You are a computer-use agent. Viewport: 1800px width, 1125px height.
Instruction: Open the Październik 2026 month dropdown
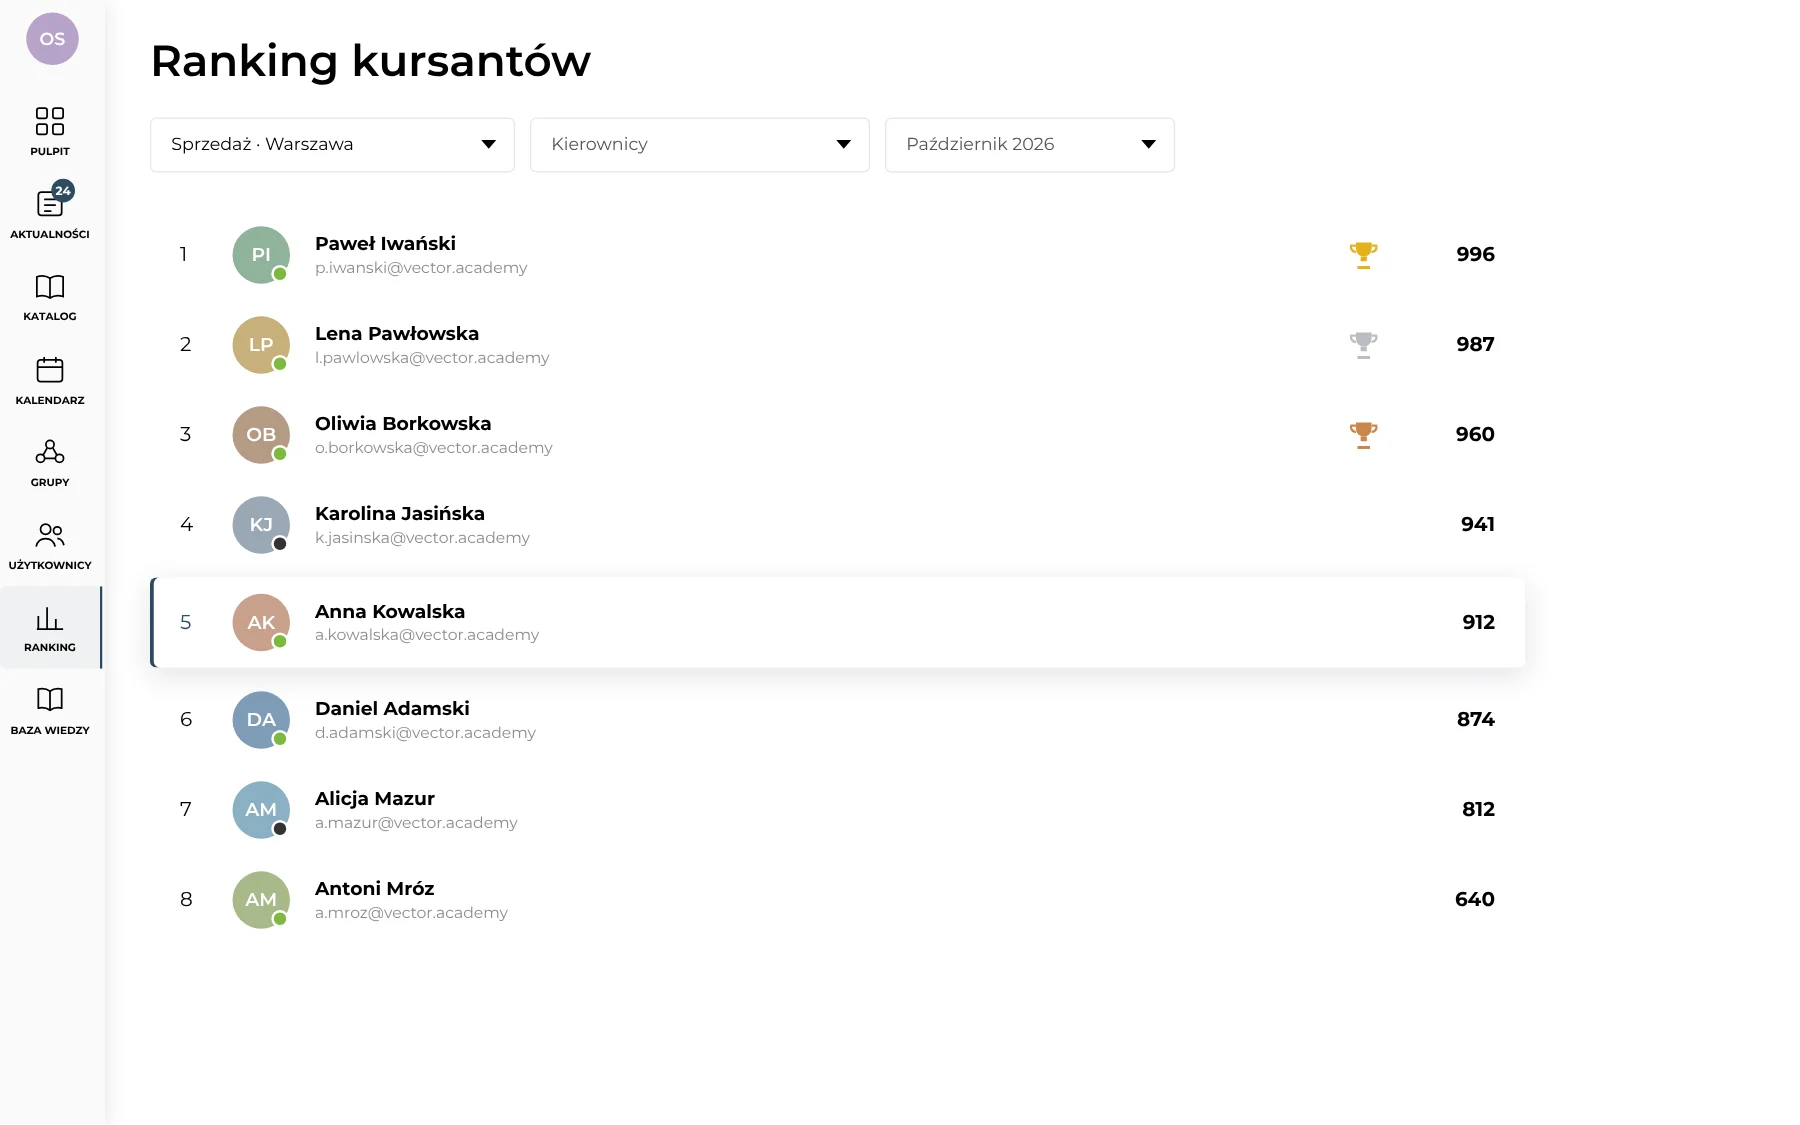[1029, 145]
